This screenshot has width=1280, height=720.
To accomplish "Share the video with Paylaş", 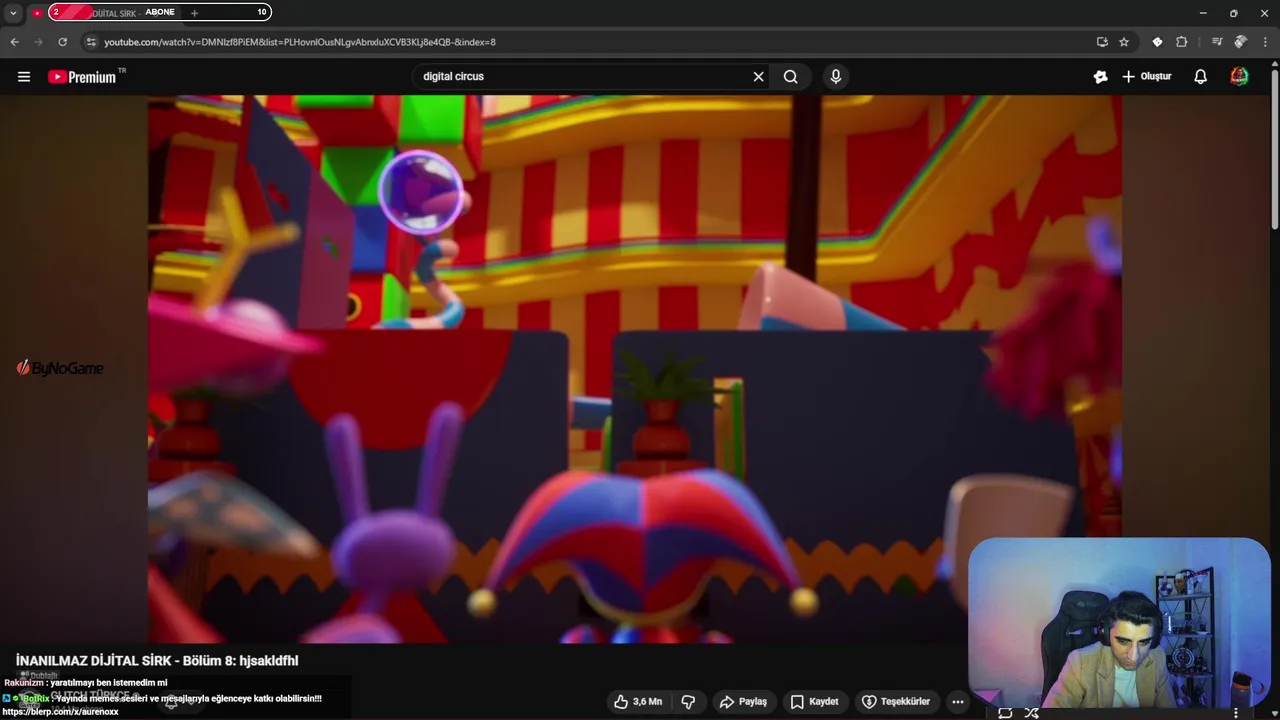I will point(743,702).
